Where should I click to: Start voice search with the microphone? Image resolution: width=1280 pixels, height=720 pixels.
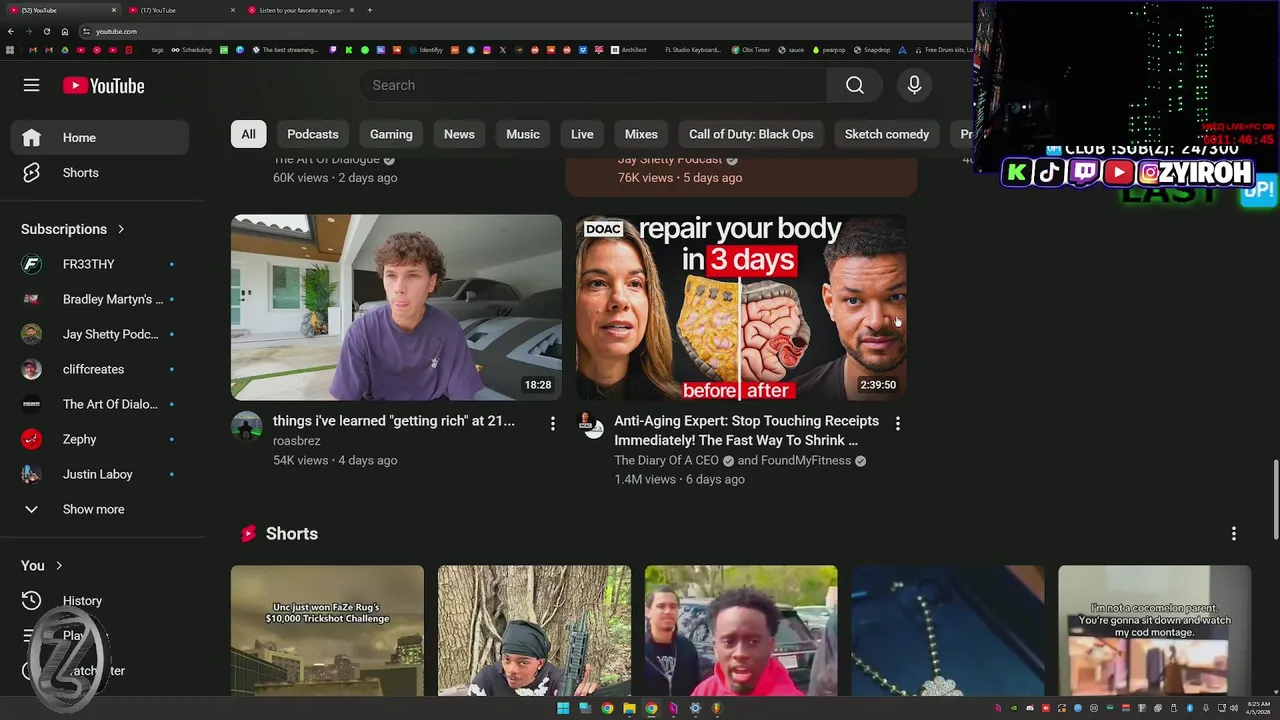(x=914, y=85)
